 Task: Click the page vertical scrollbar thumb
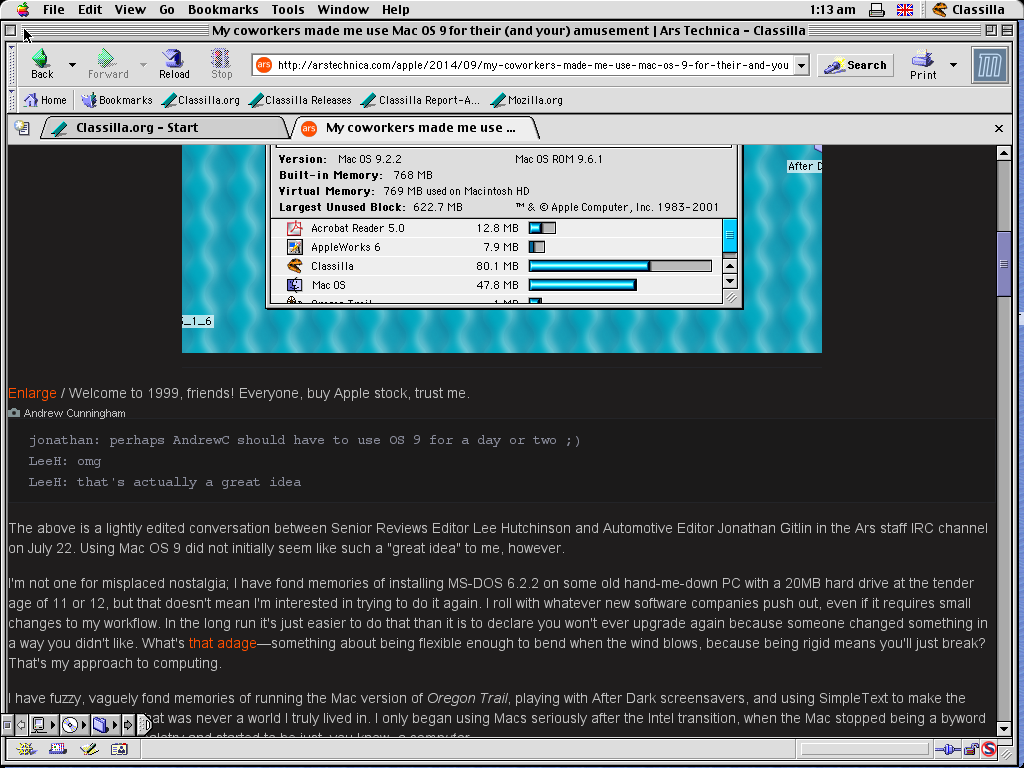(x=1004, y=264)
